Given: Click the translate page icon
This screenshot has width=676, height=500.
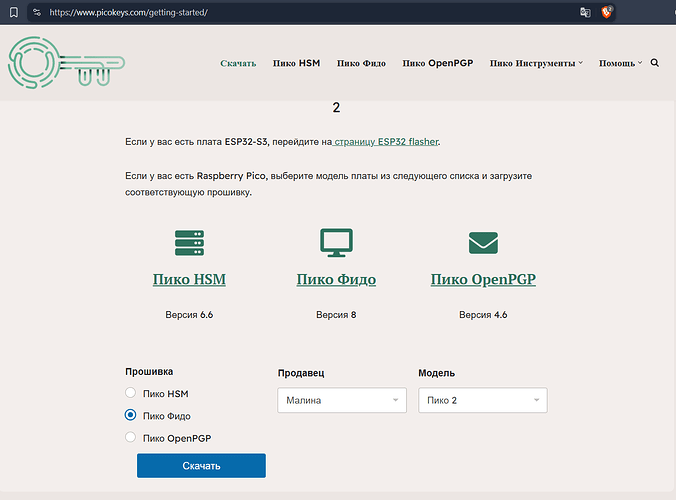Looking at the screenshot, I should pos(585,12).
